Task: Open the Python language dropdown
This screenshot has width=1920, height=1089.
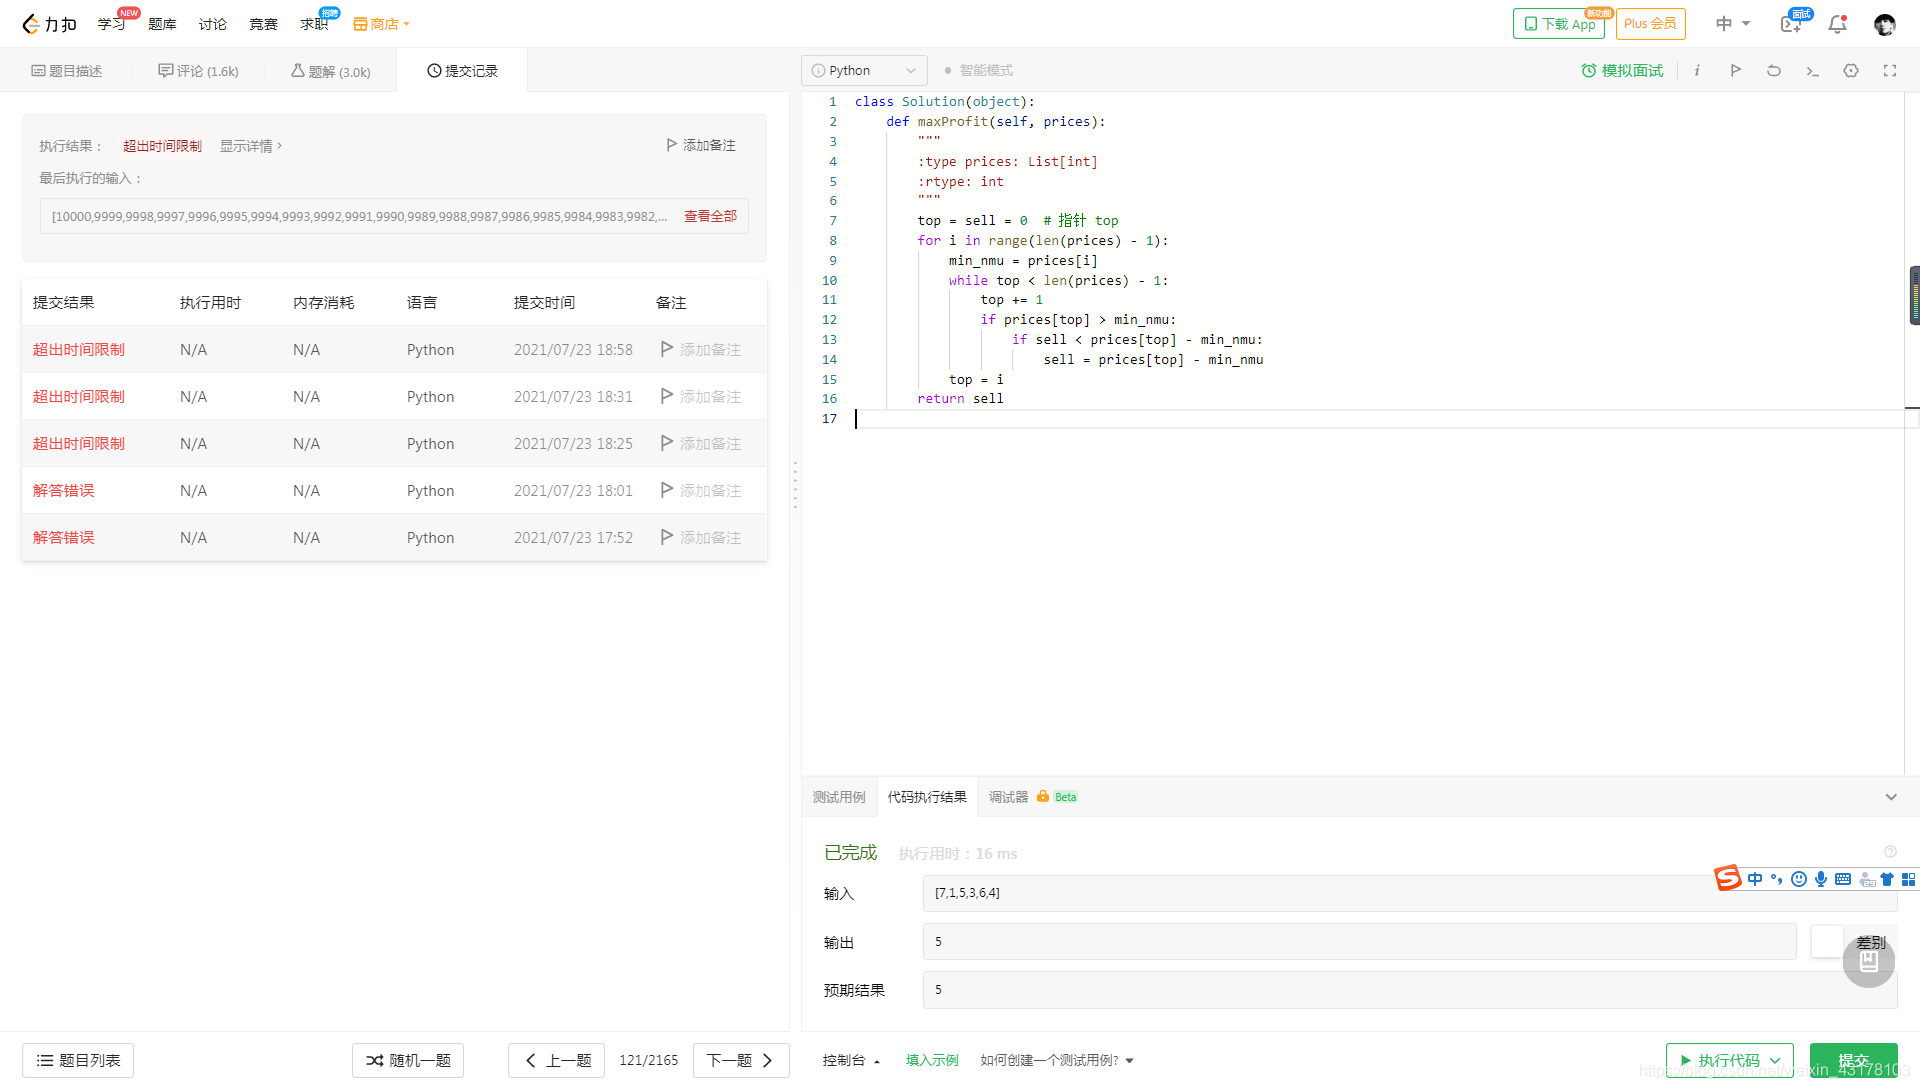Action: point(864,71)
